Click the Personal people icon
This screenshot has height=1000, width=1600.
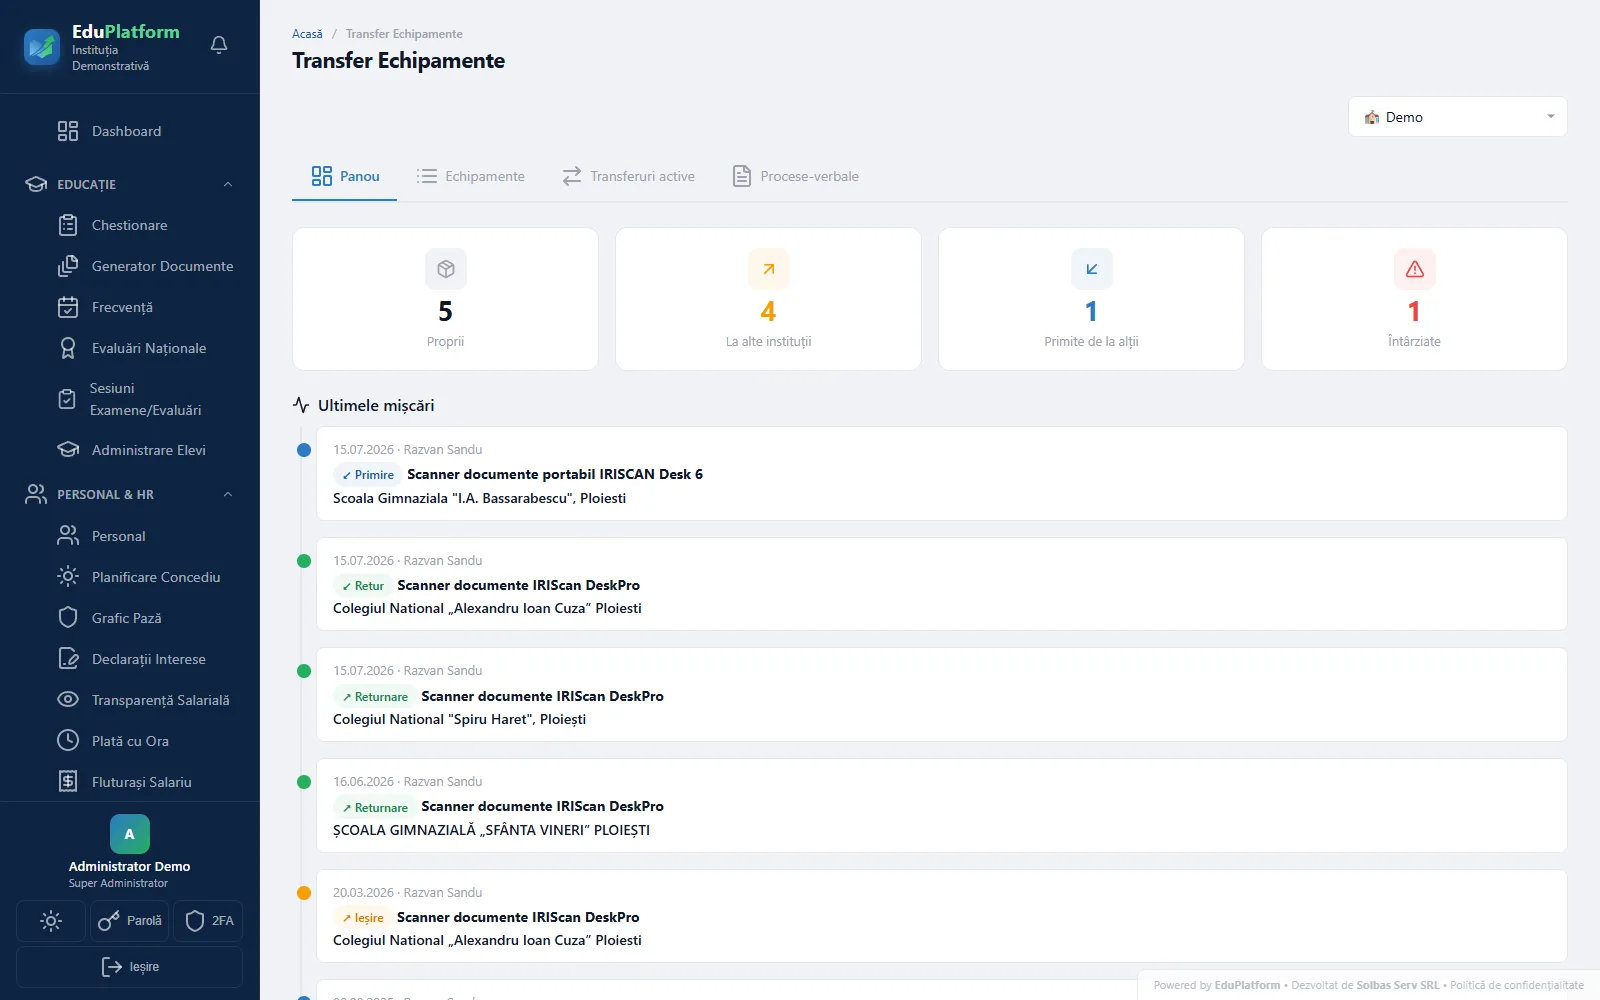(x=68, y=536)
